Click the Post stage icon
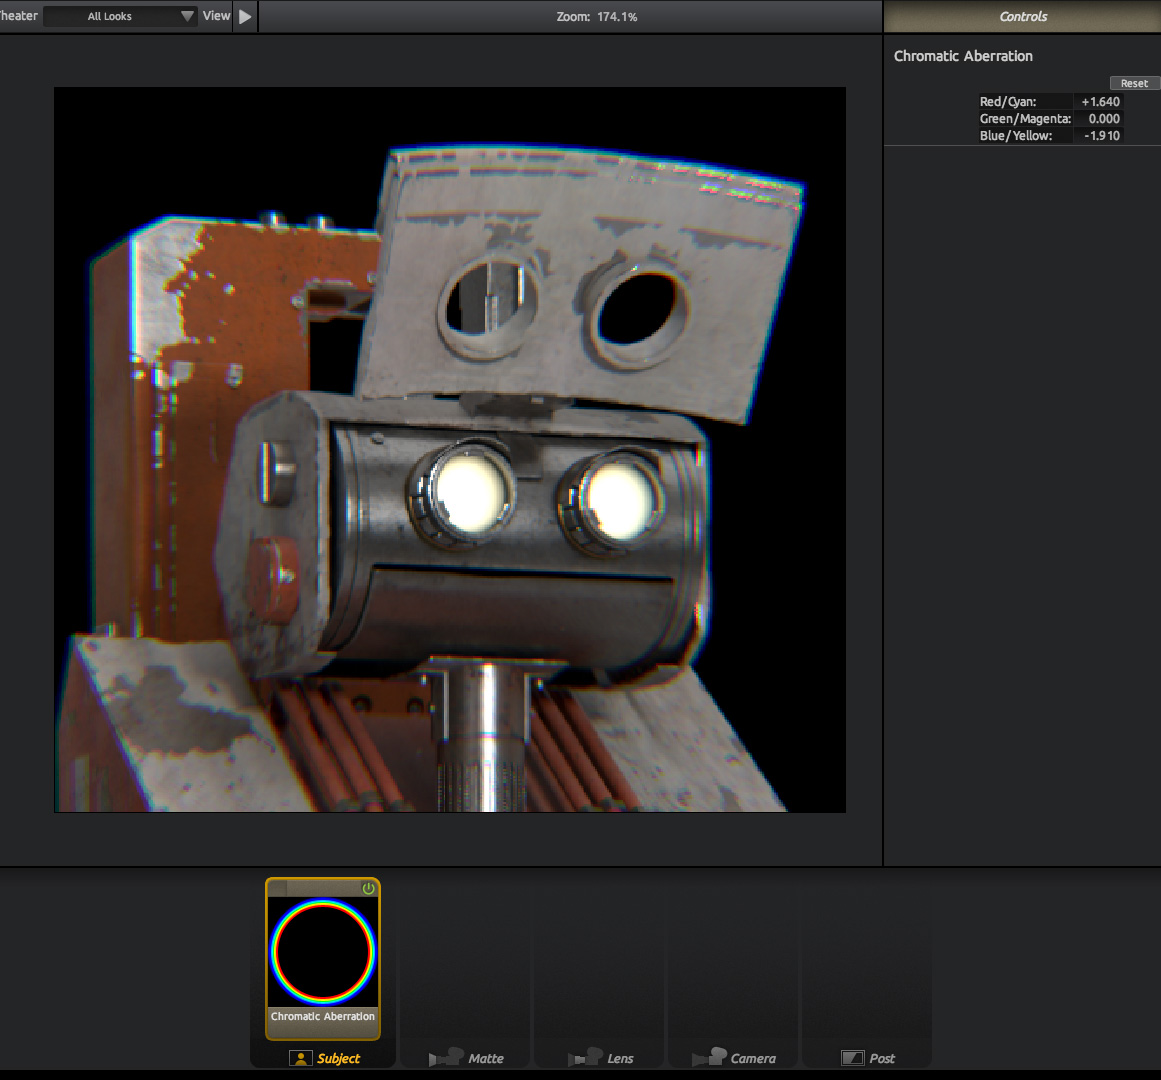Image resolution: width=1161 pixels, height=1080 pixels. pos(852,1058)
